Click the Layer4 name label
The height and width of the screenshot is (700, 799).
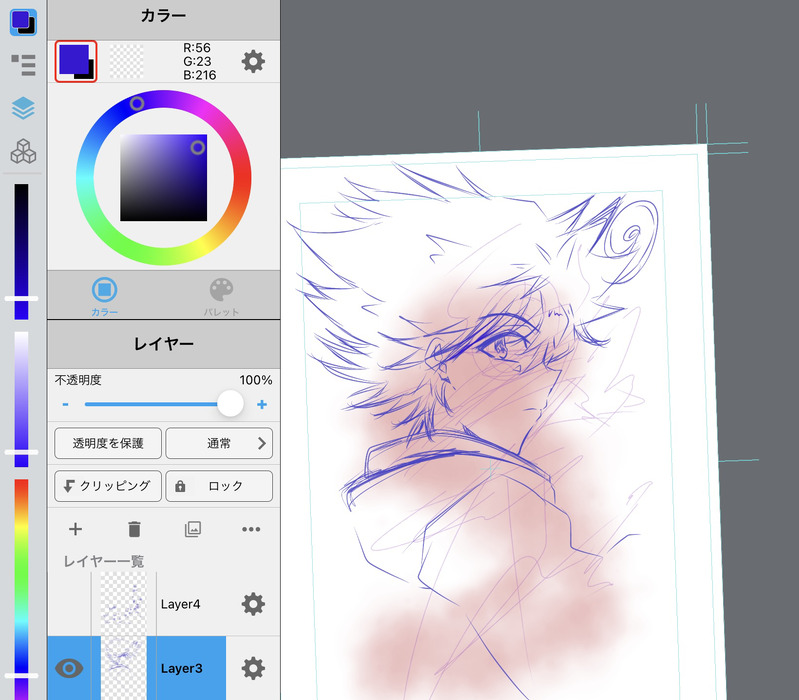(180, 604)
